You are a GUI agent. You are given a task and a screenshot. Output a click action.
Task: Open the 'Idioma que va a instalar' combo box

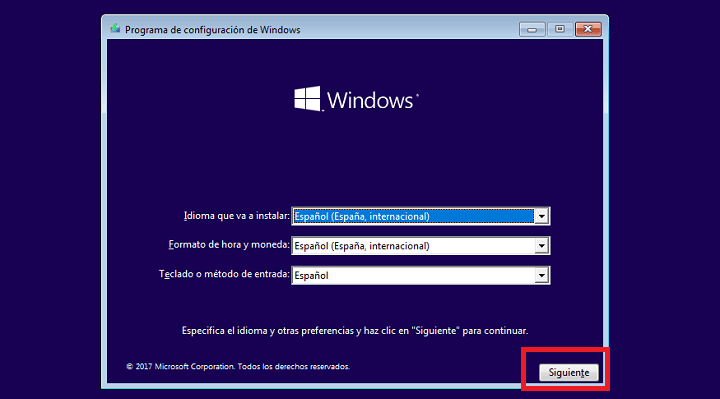click(421, 216)
